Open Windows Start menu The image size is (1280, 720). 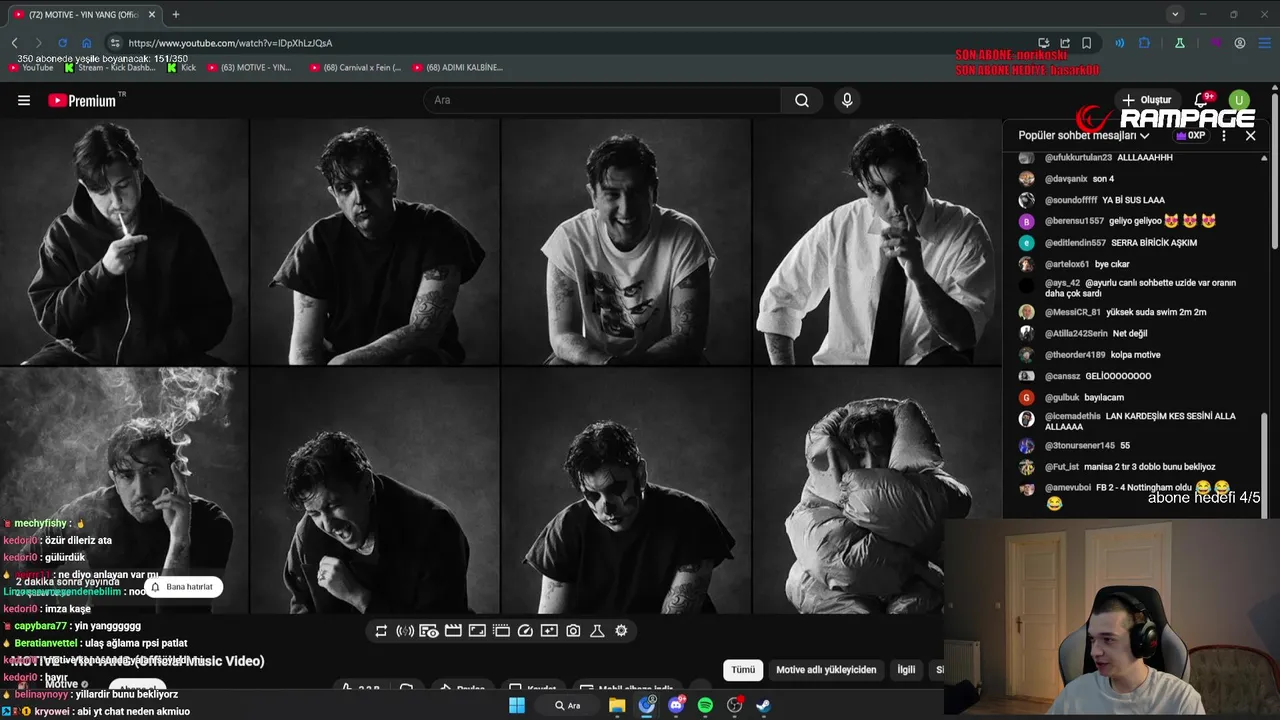(x=517, y=705)
